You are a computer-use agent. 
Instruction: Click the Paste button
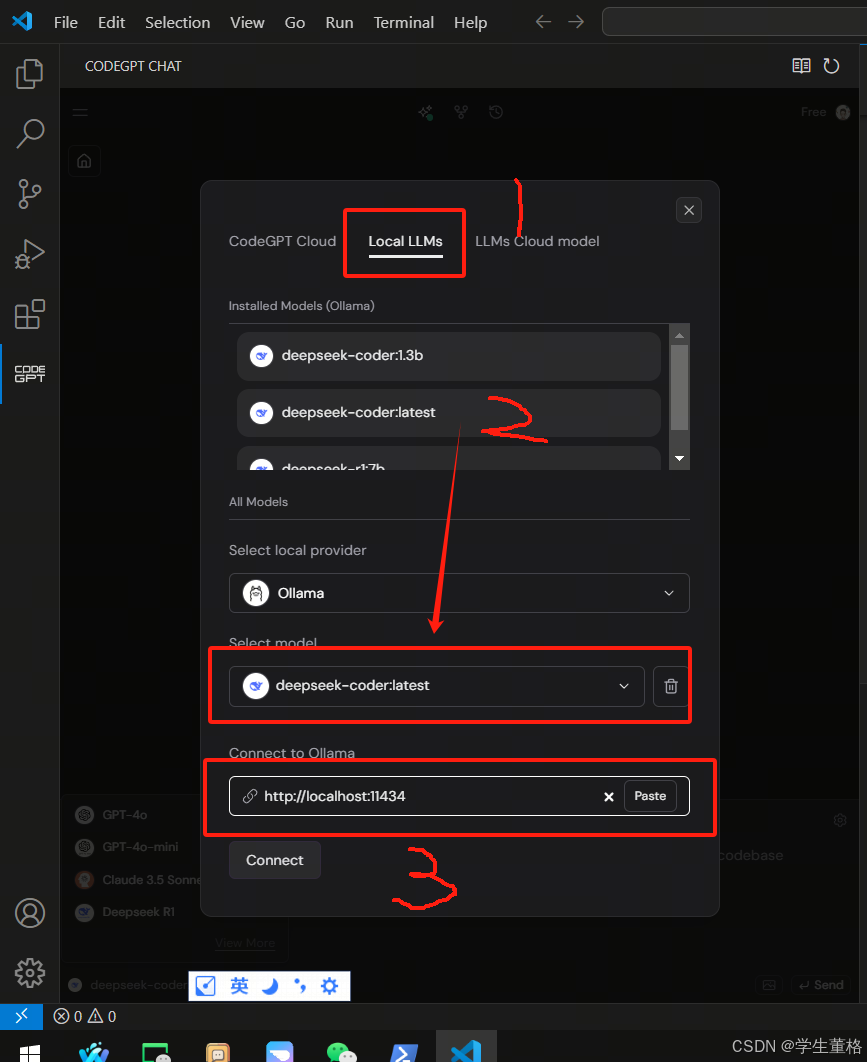[650, 796]
